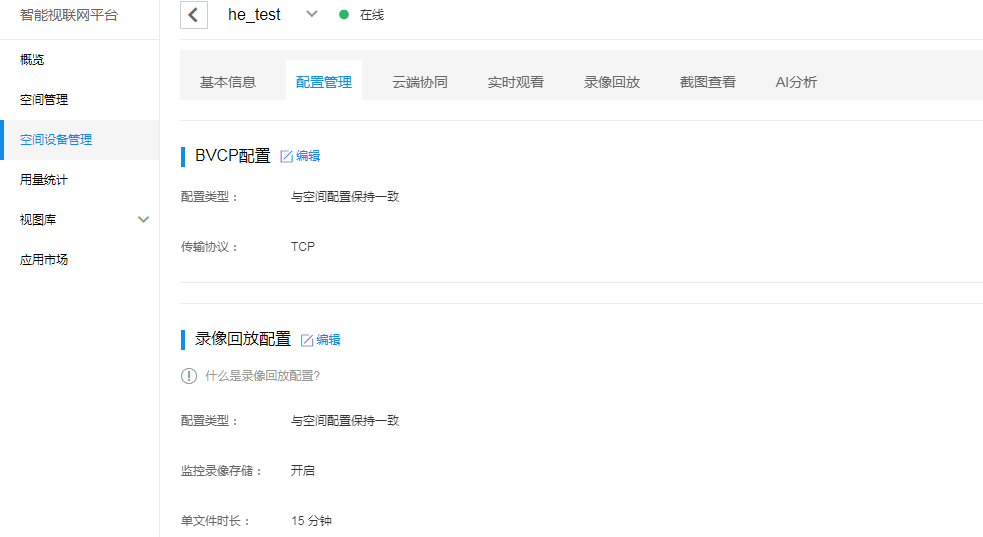Expand the 视图库 sidebar chevron
The width and height of the screenshot is (983, 537).
pos(144,219)
